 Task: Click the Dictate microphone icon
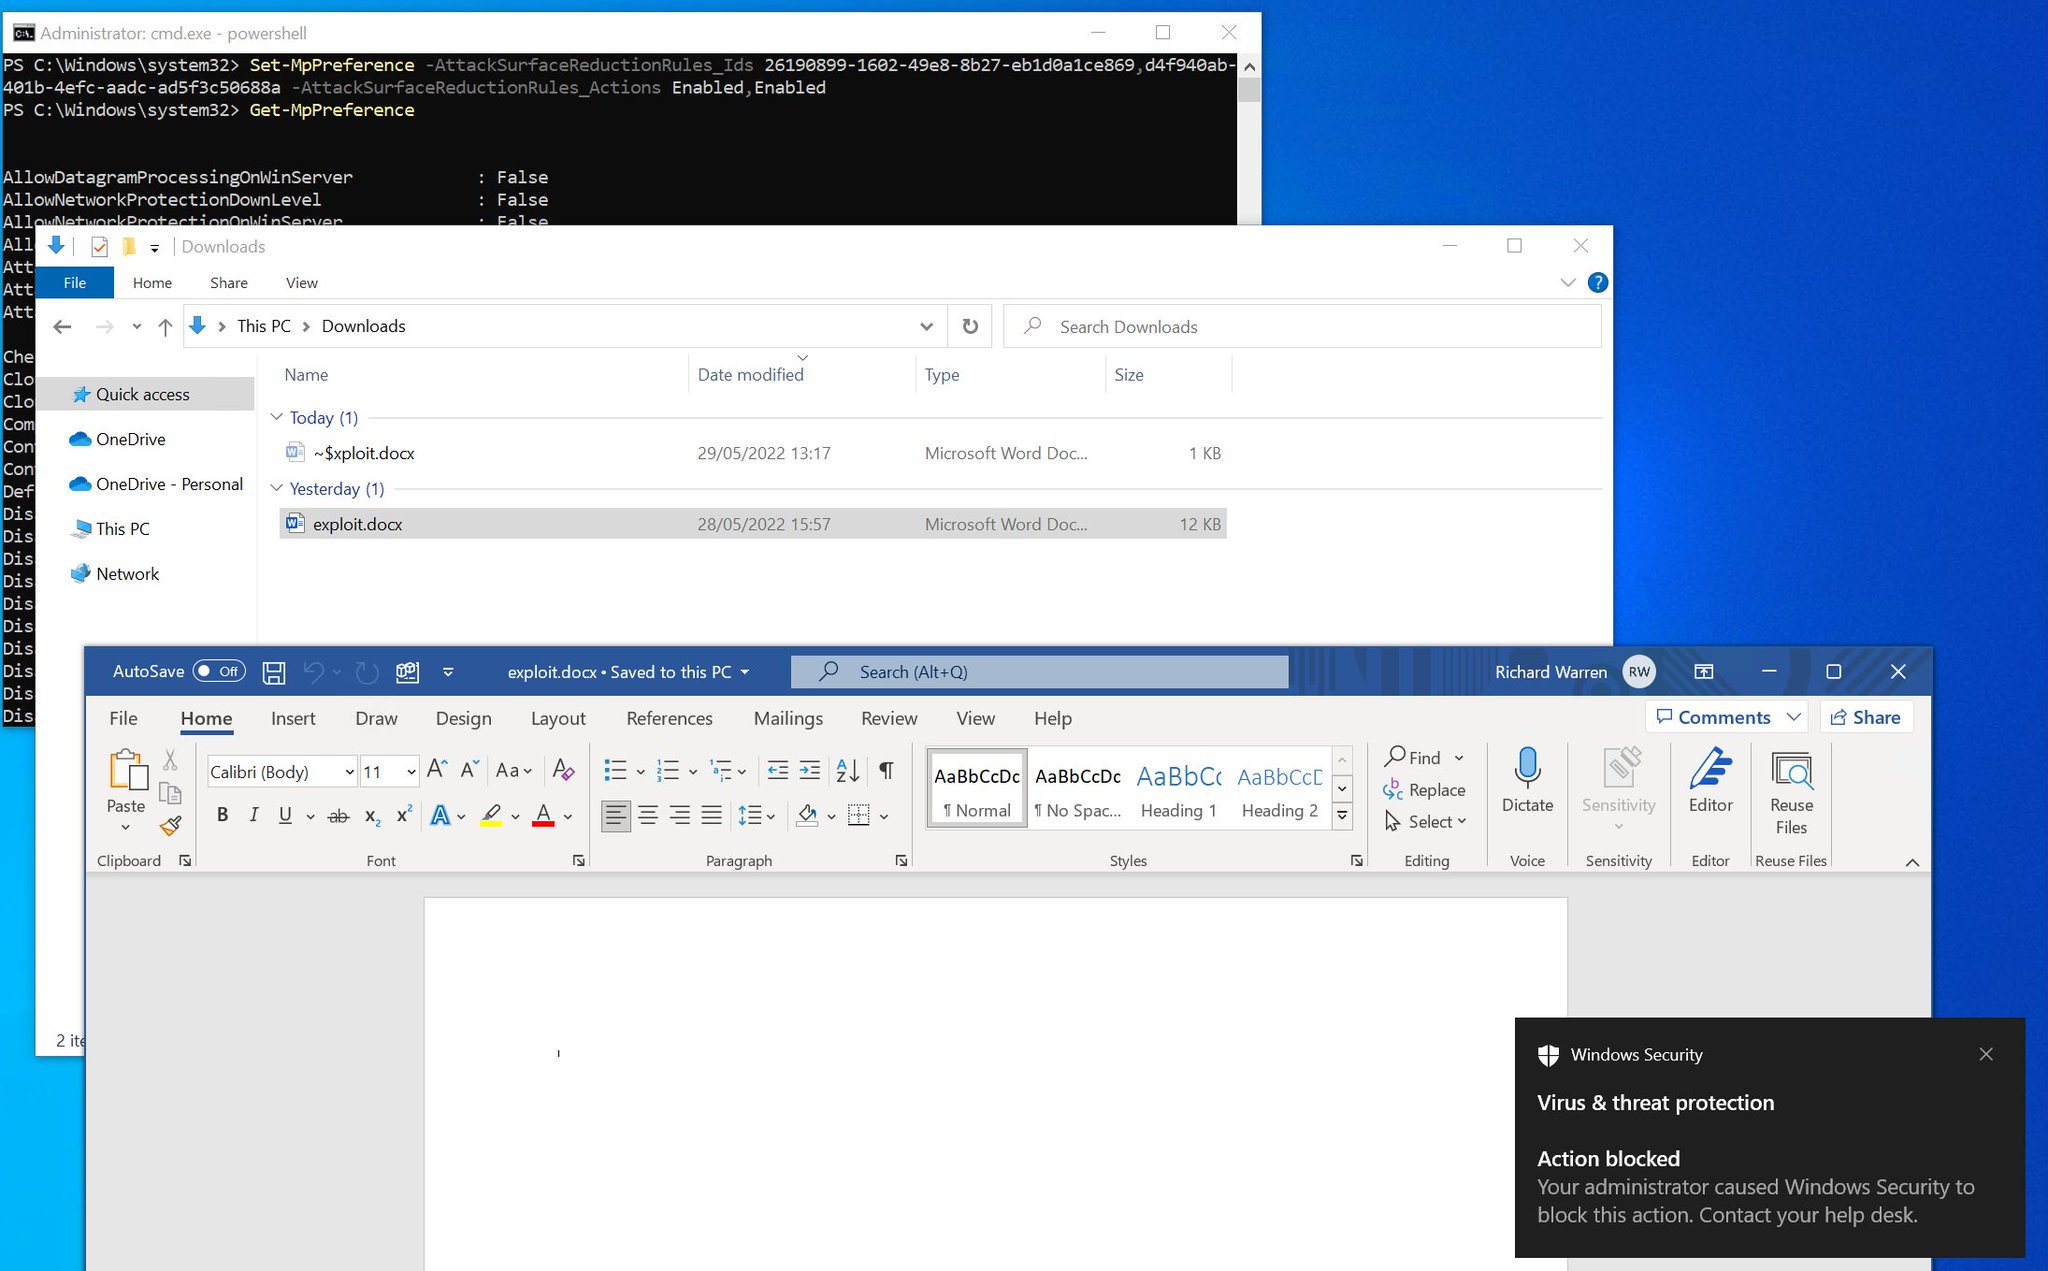click(1527, 768)
